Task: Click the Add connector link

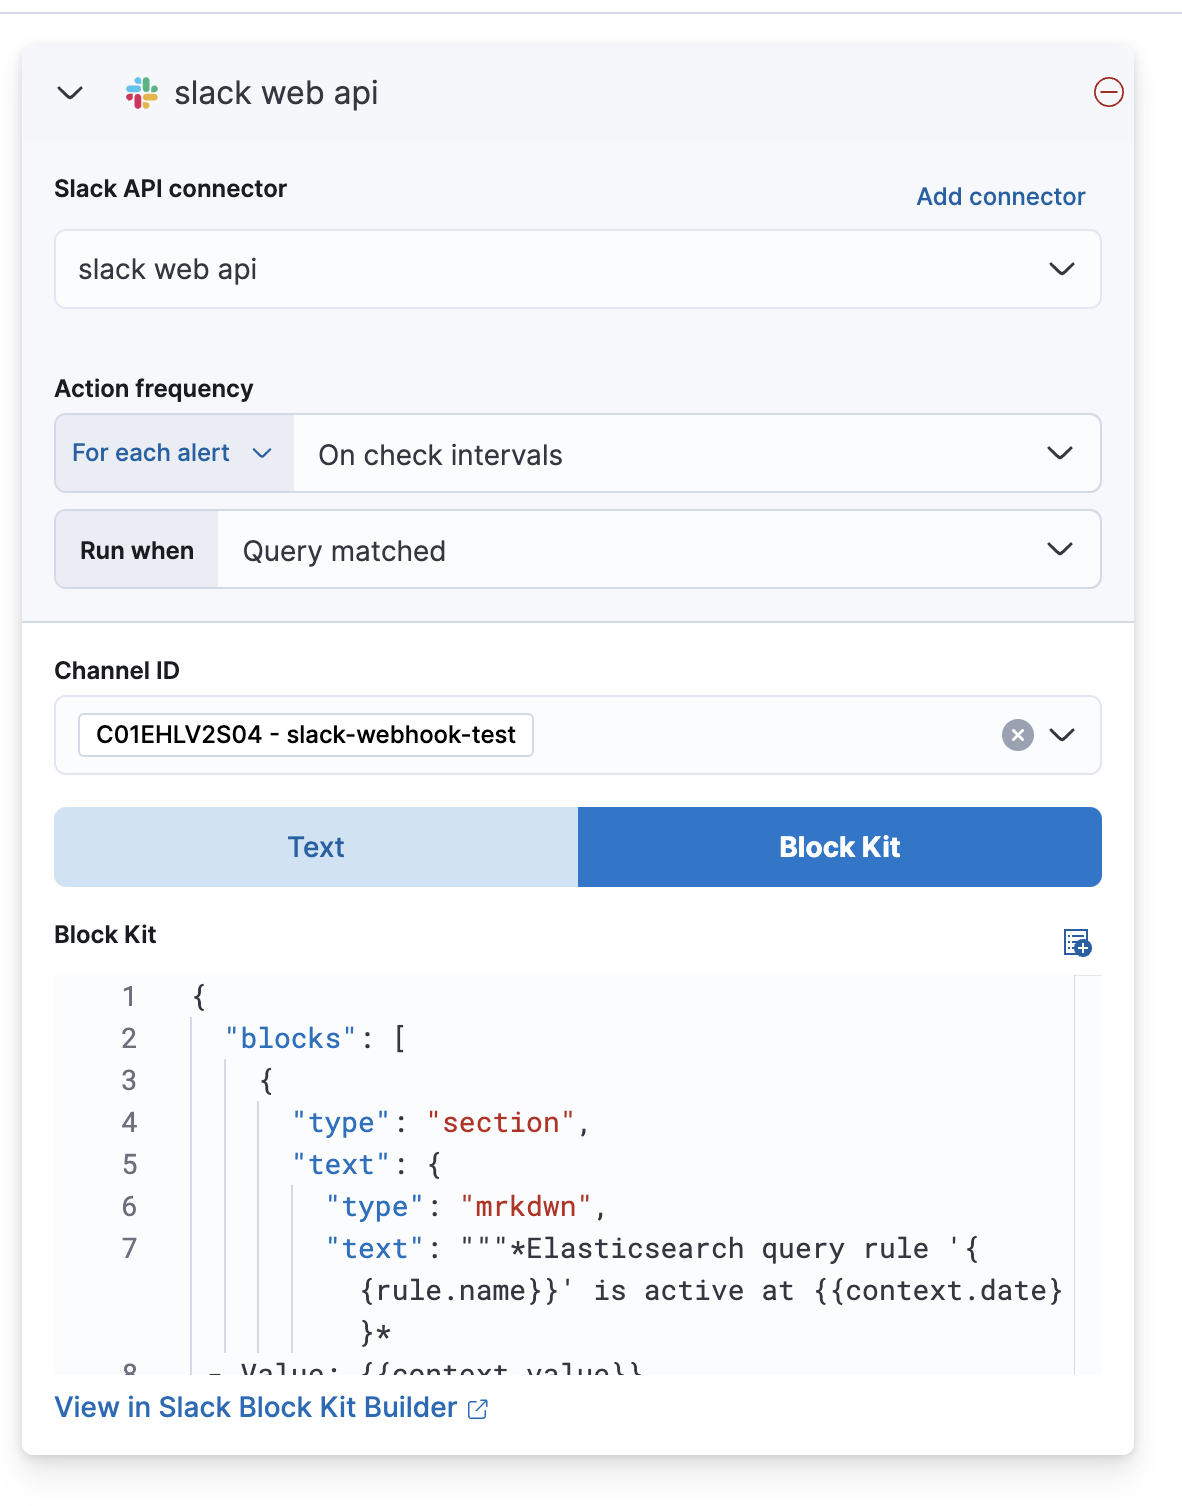Action: click(1000, 196)
